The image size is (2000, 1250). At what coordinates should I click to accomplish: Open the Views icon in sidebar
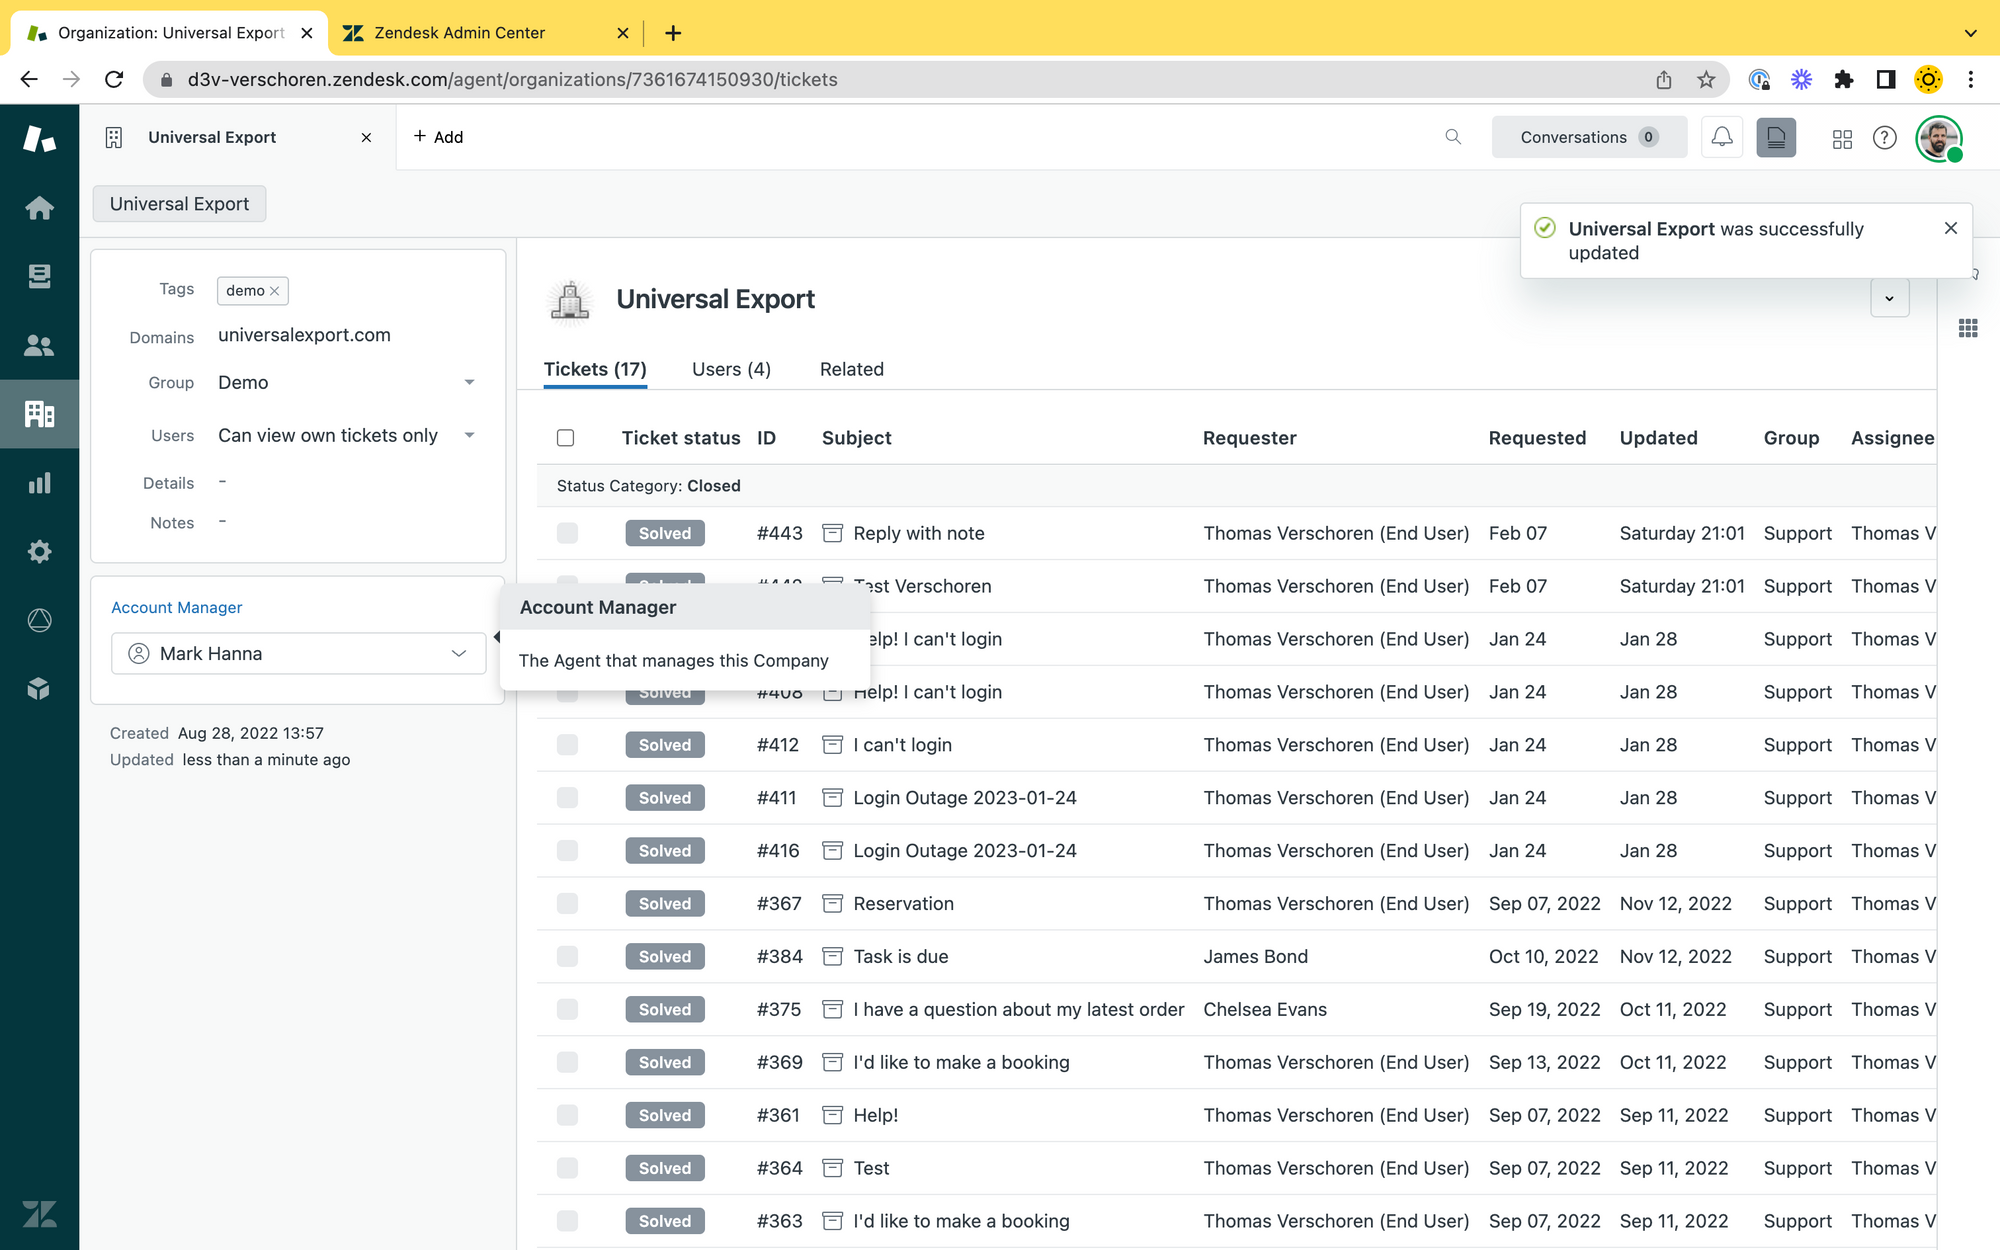pyautogui.click(x=39, y=276)
